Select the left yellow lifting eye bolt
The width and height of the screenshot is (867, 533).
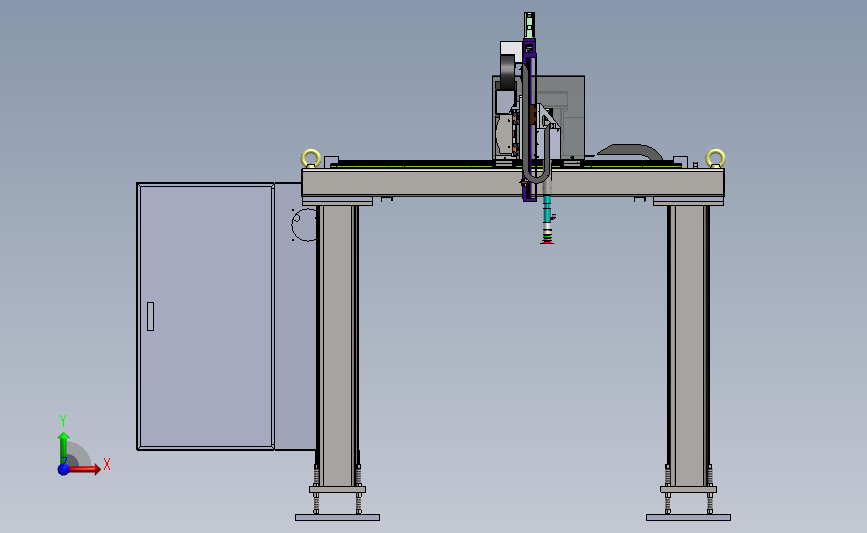(311, 158)
